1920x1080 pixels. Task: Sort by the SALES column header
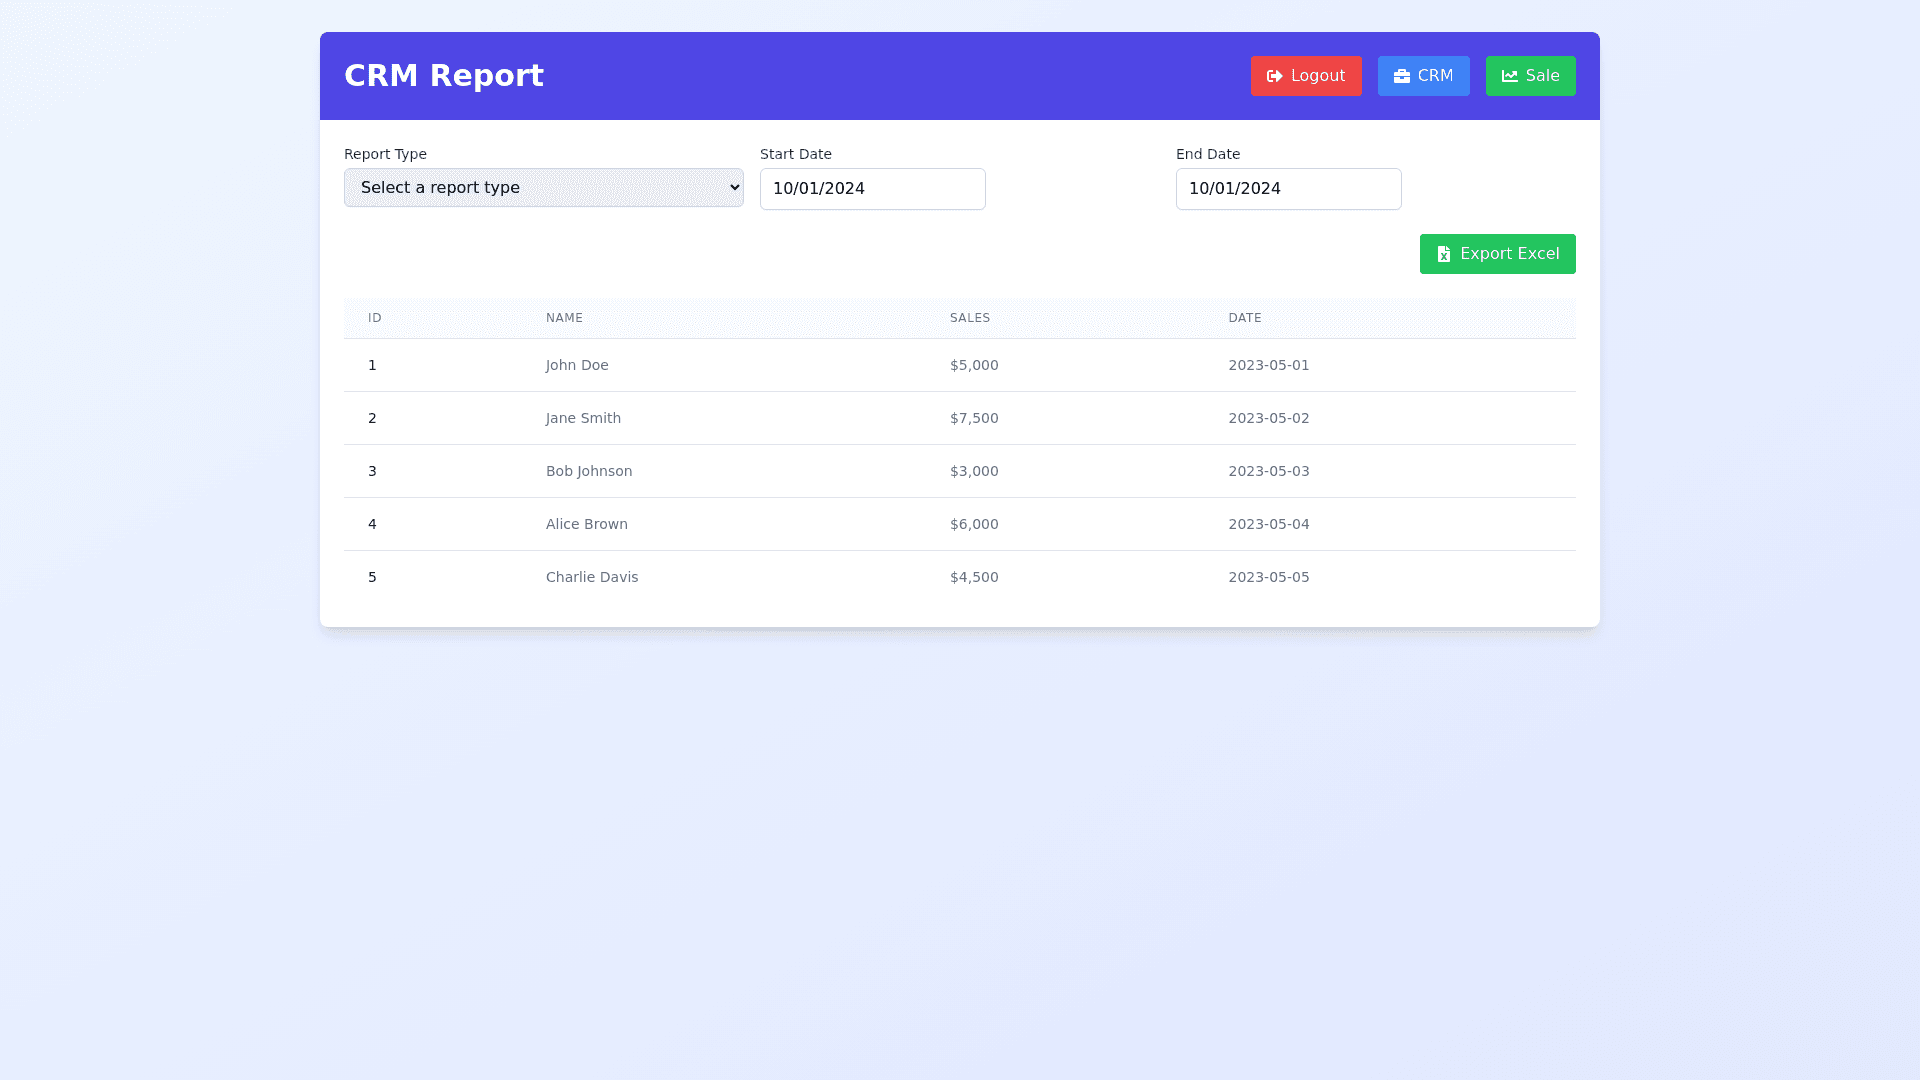[969, 318]
